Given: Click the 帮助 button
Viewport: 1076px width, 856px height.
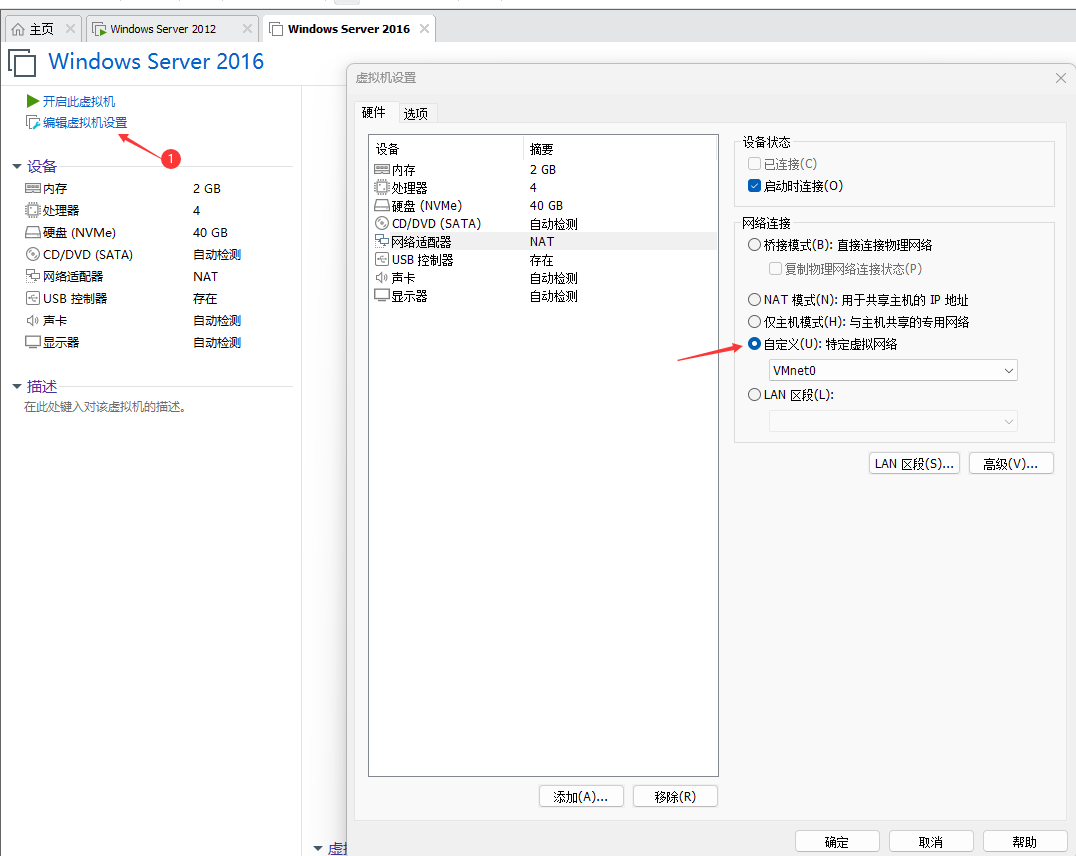Looking at the screenshot, I should pyautogui.click(x=1025, y=842).
